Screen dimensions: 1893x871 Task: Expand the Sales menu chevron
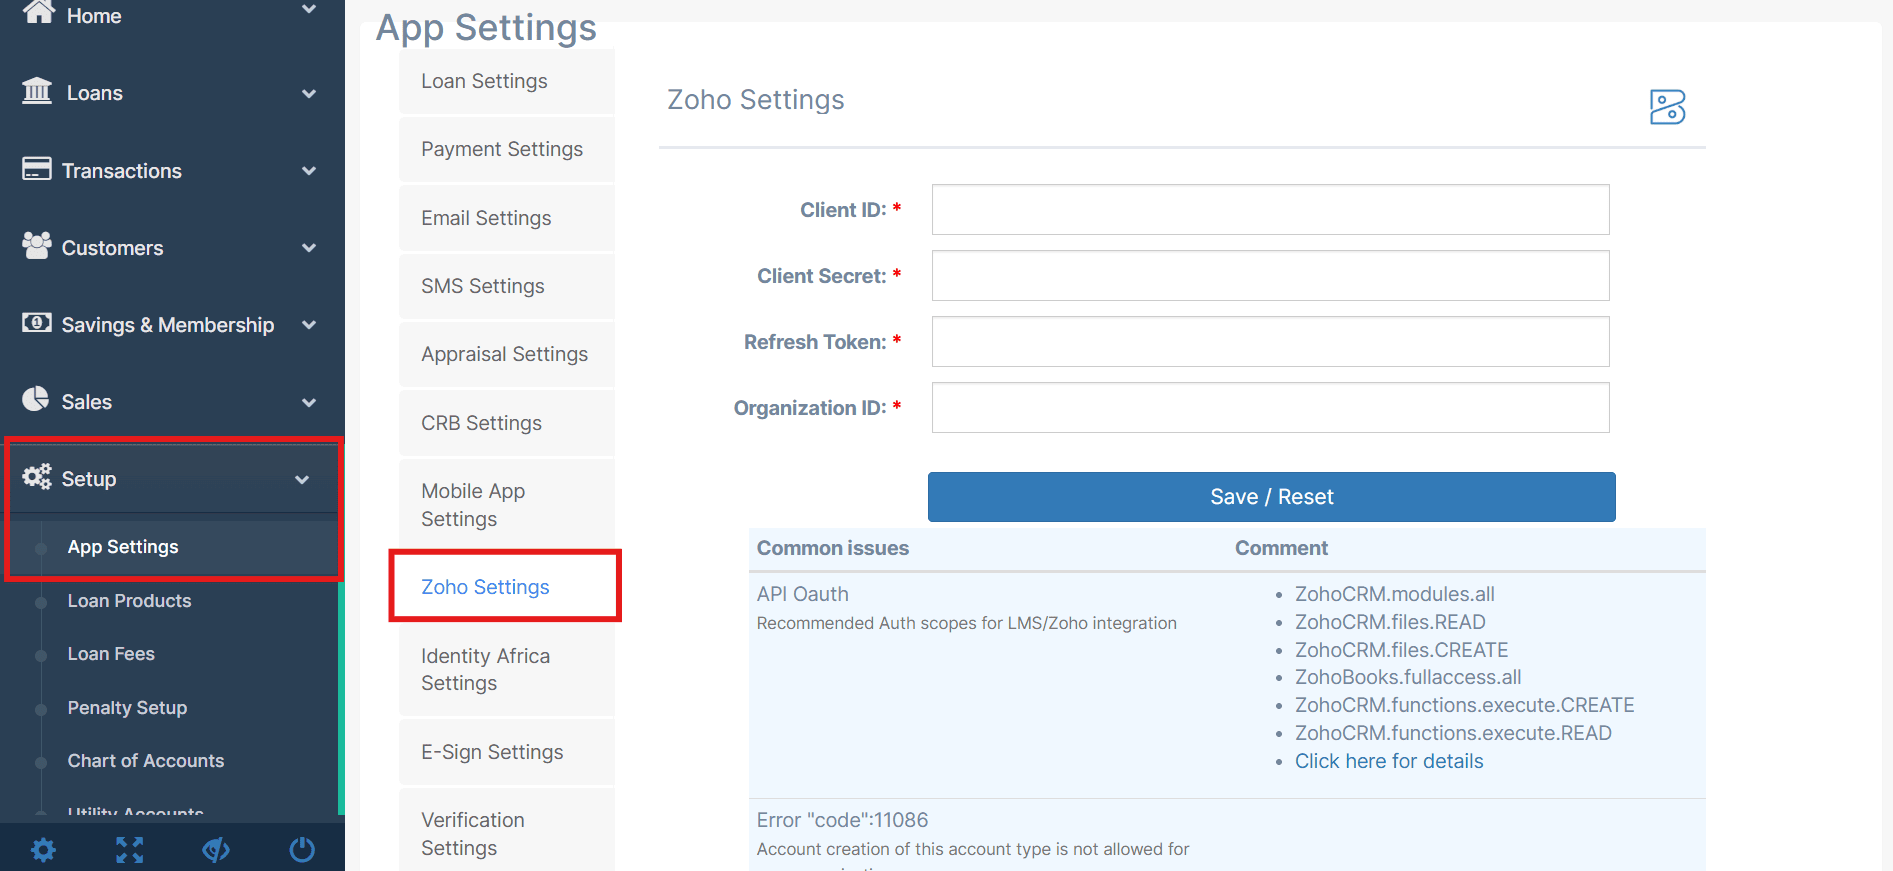309,402
